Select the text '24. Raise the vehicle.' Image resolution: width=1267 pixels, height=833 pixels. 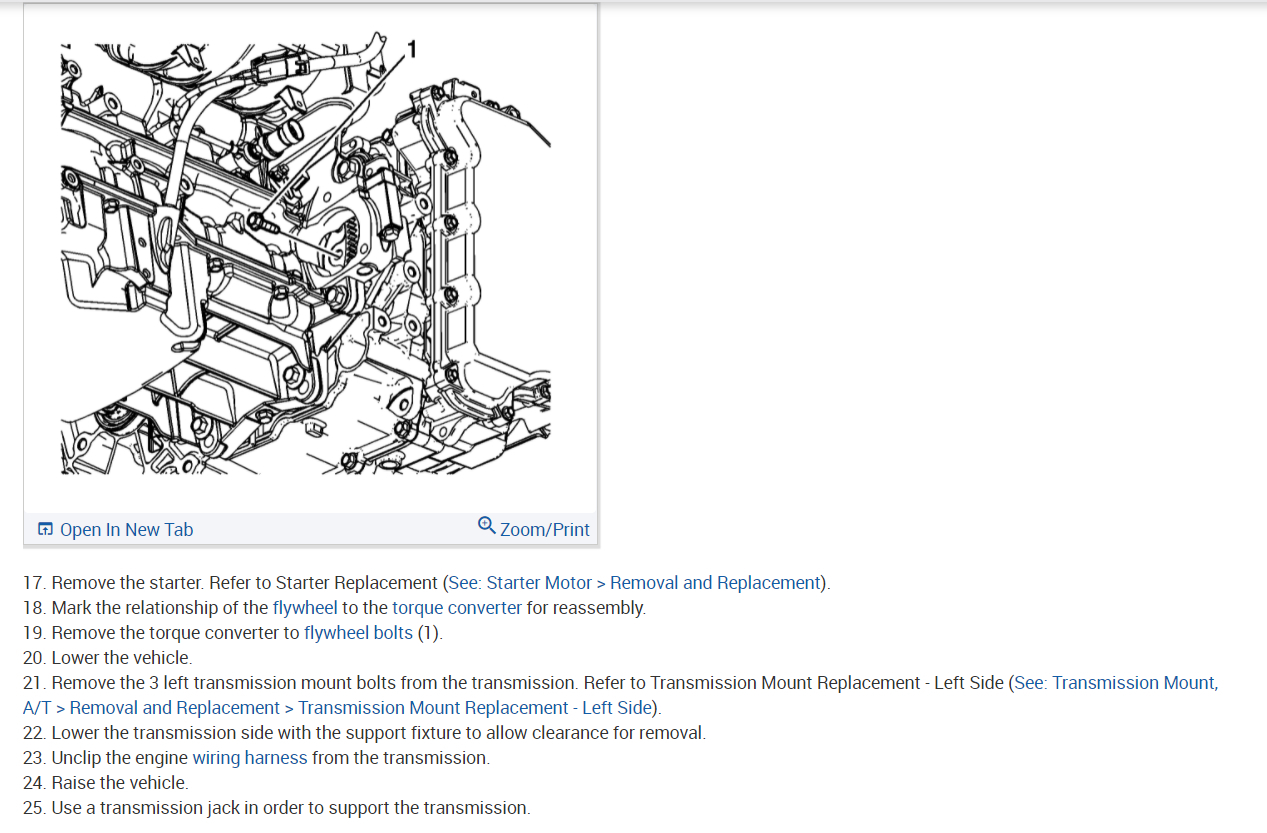106,783
